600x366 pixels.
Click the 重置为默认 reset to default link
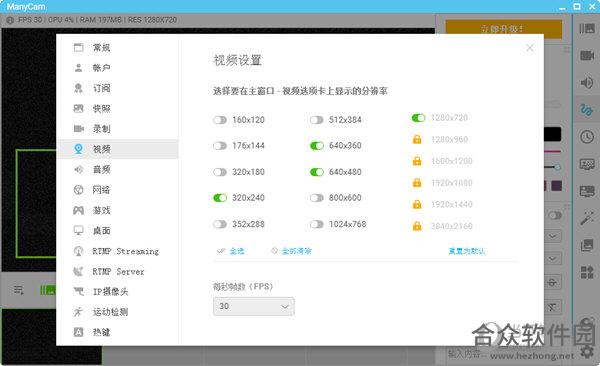(x=466, y=251)
